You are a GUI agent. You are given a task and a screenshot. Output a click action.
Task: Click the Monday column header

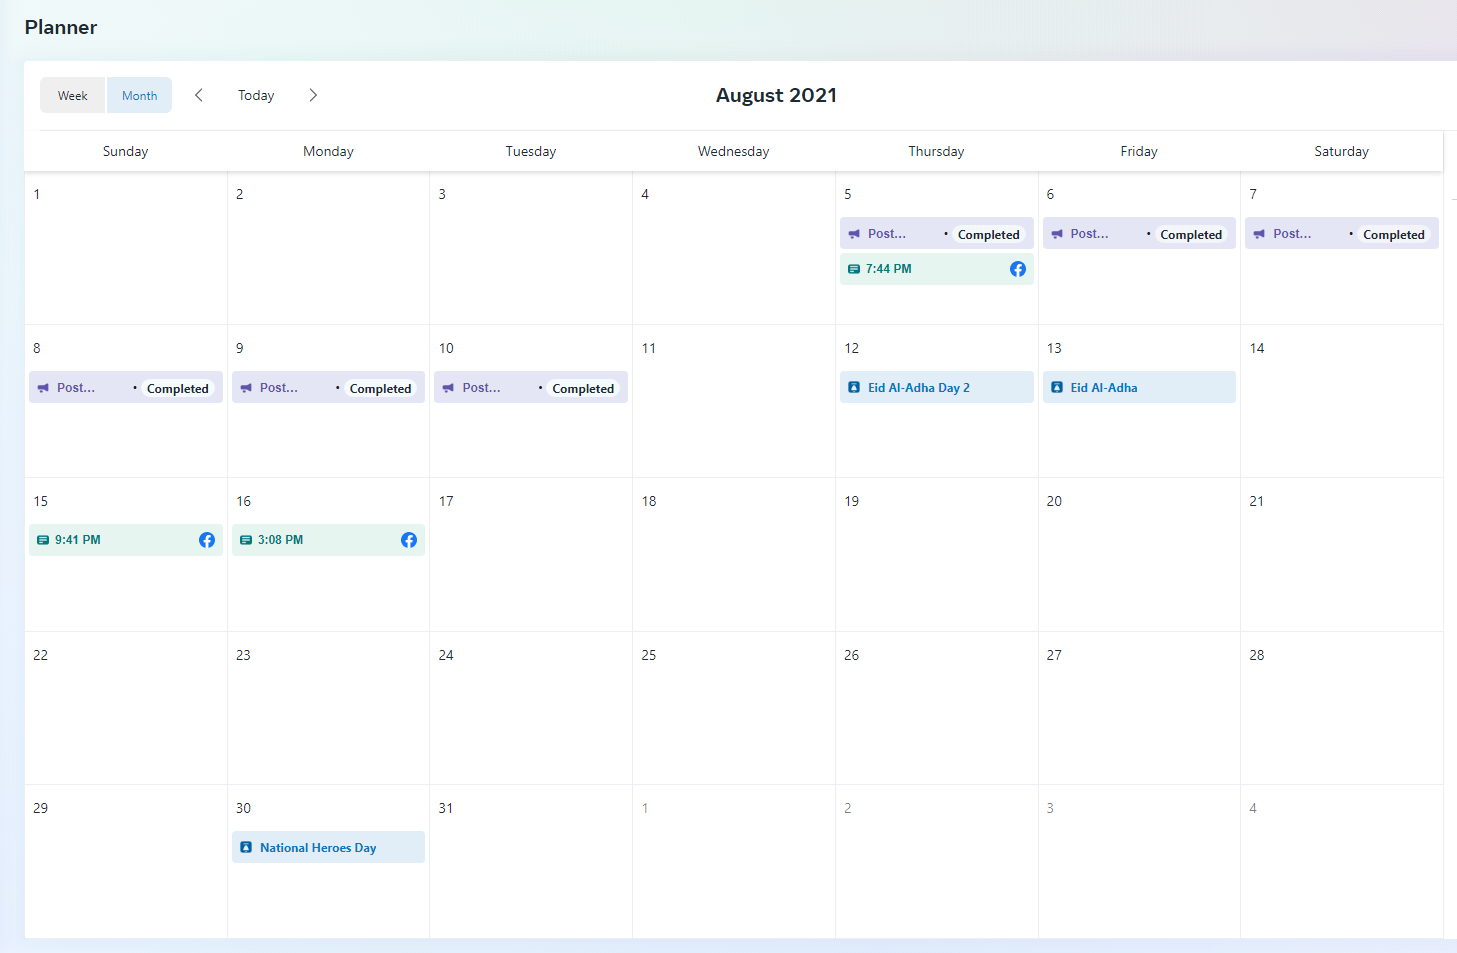(328, 151)
